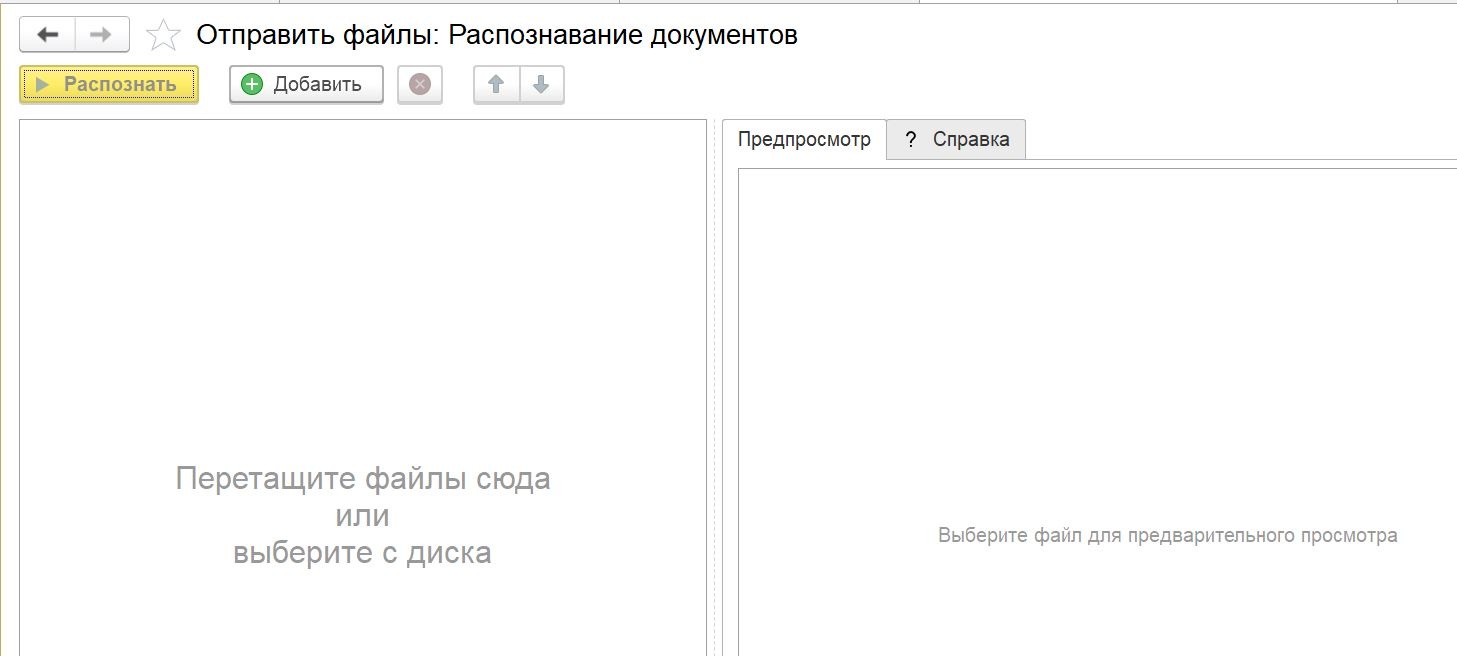Click the question mark icon on the Справка tab

point(910,140)
